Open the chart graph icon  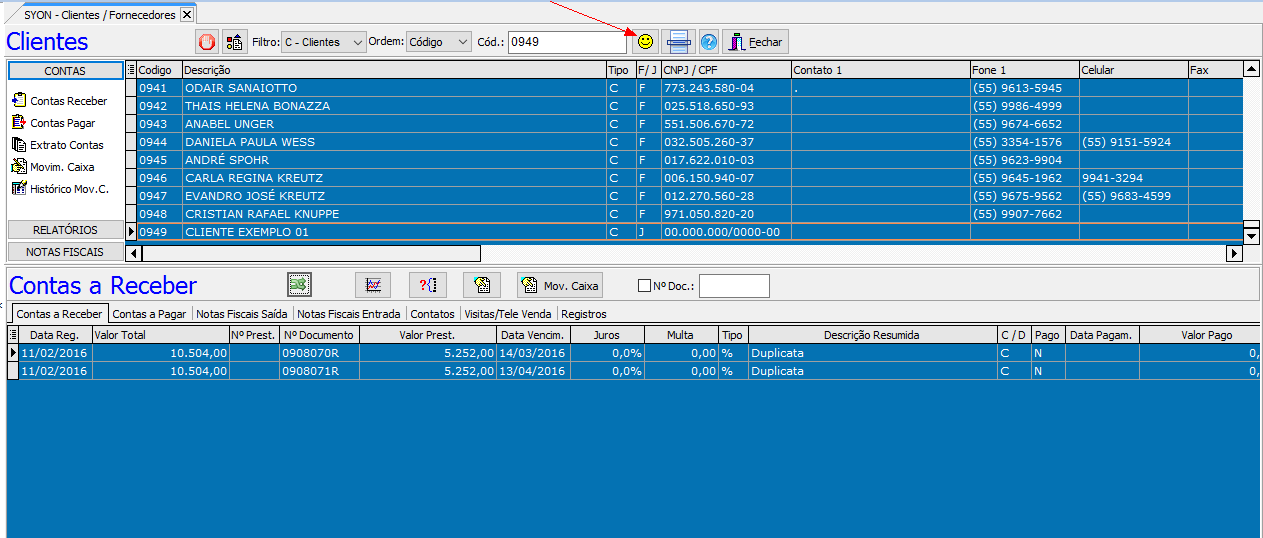(373, 285)
